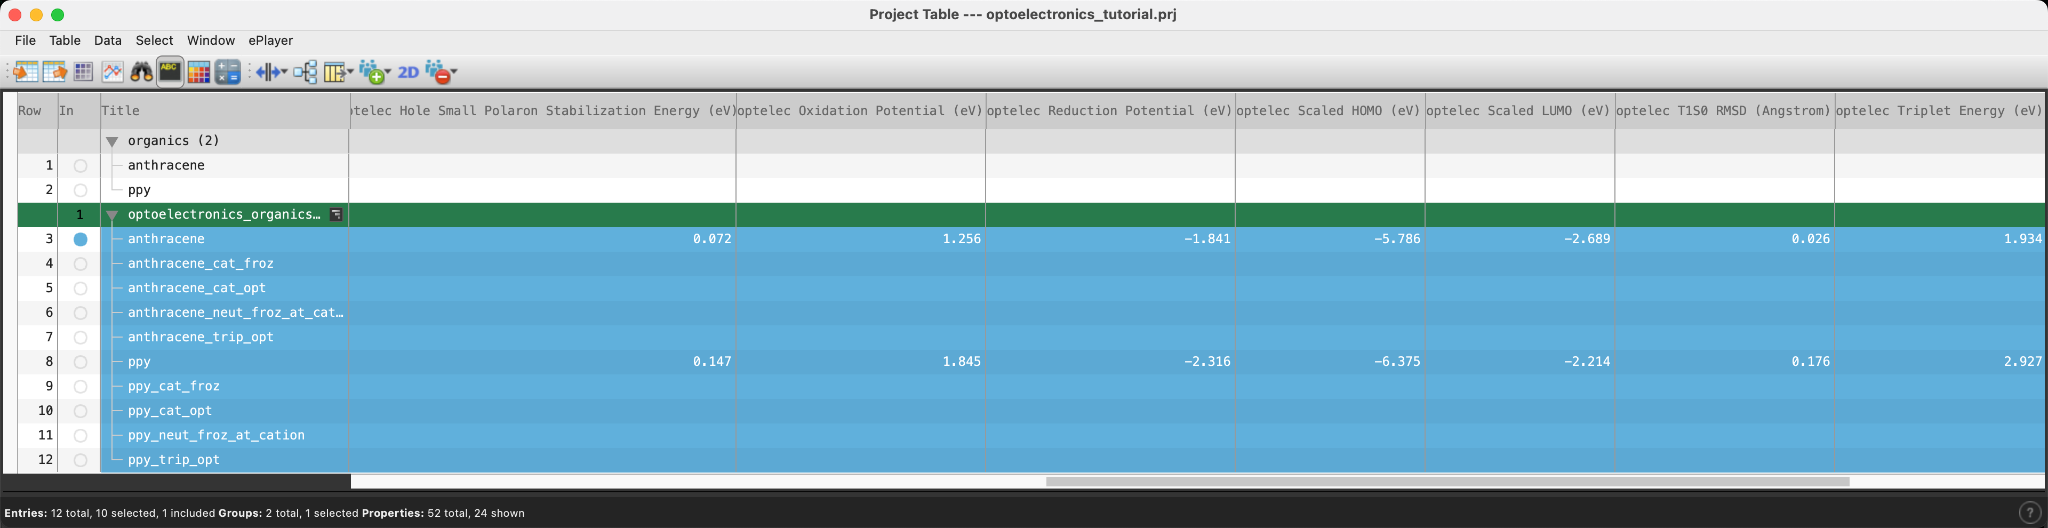Click the binoculars Find icon
The width and height of the screenshot is (2048, 528).
click(x=141, y=71)
